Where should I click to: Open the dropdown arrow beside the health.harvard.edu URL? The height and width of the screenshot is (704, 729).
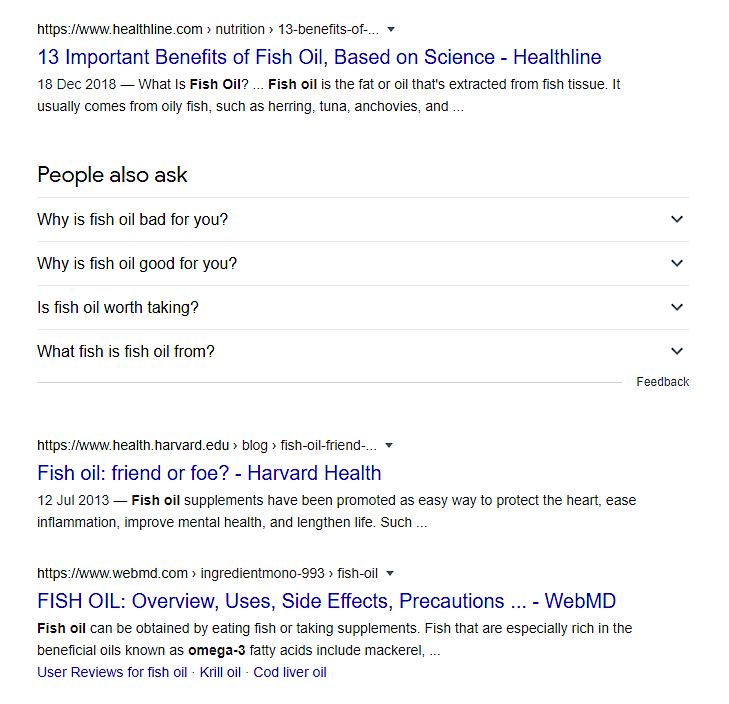pos(389,445)
